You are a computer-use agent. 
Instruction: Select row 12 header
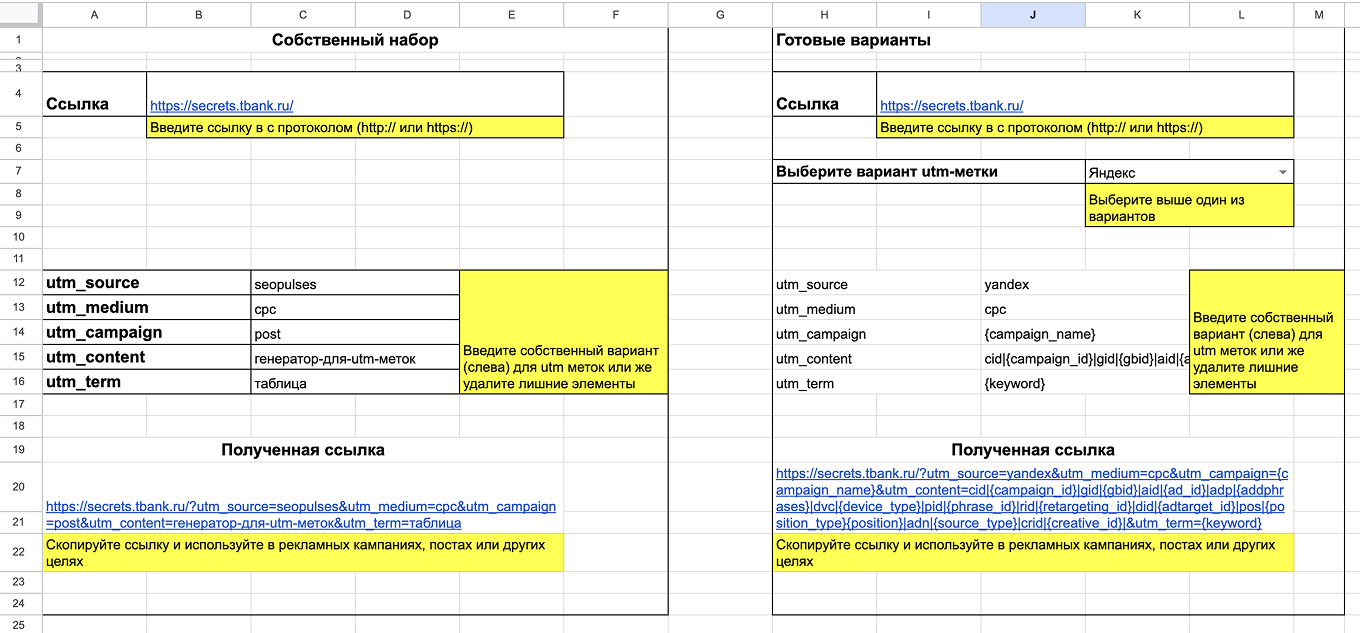pos(20,283)
